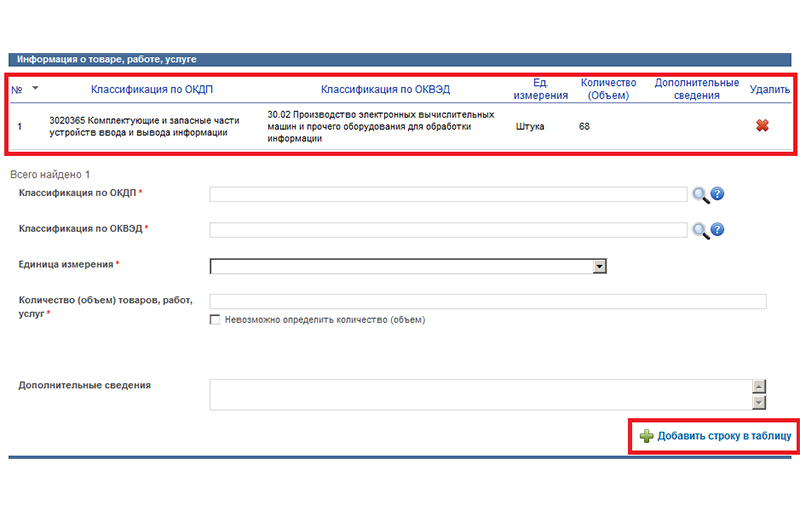Click the 'Штука' unit cell
This screenshot has width=800, height=511.
click(x=530, y=126)
